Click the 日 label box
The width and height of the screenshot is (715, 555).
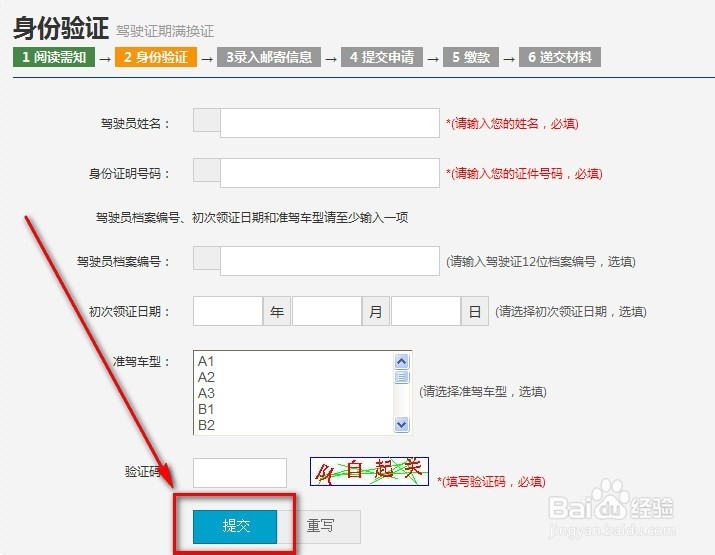[475, 311]
